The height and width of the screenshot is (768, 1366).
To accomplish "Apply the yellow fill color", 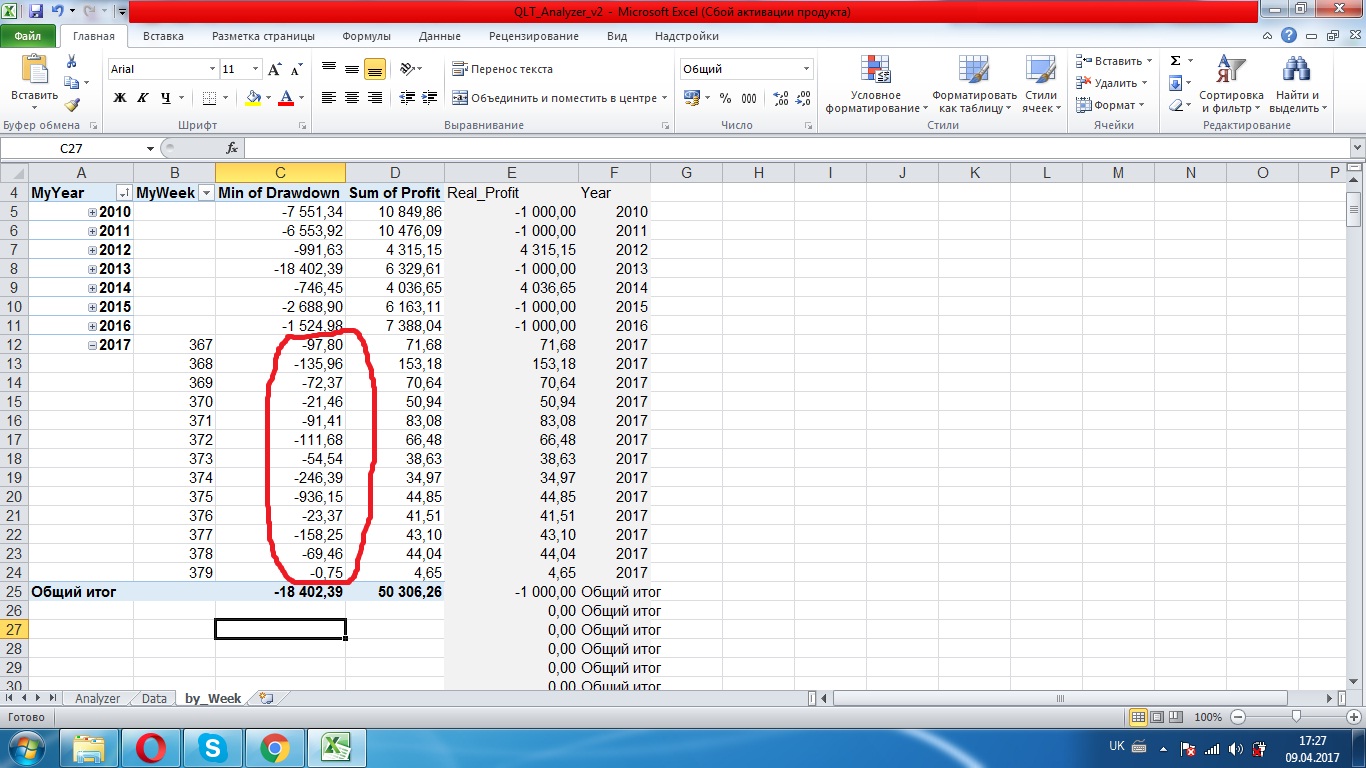I will (253, 98).
